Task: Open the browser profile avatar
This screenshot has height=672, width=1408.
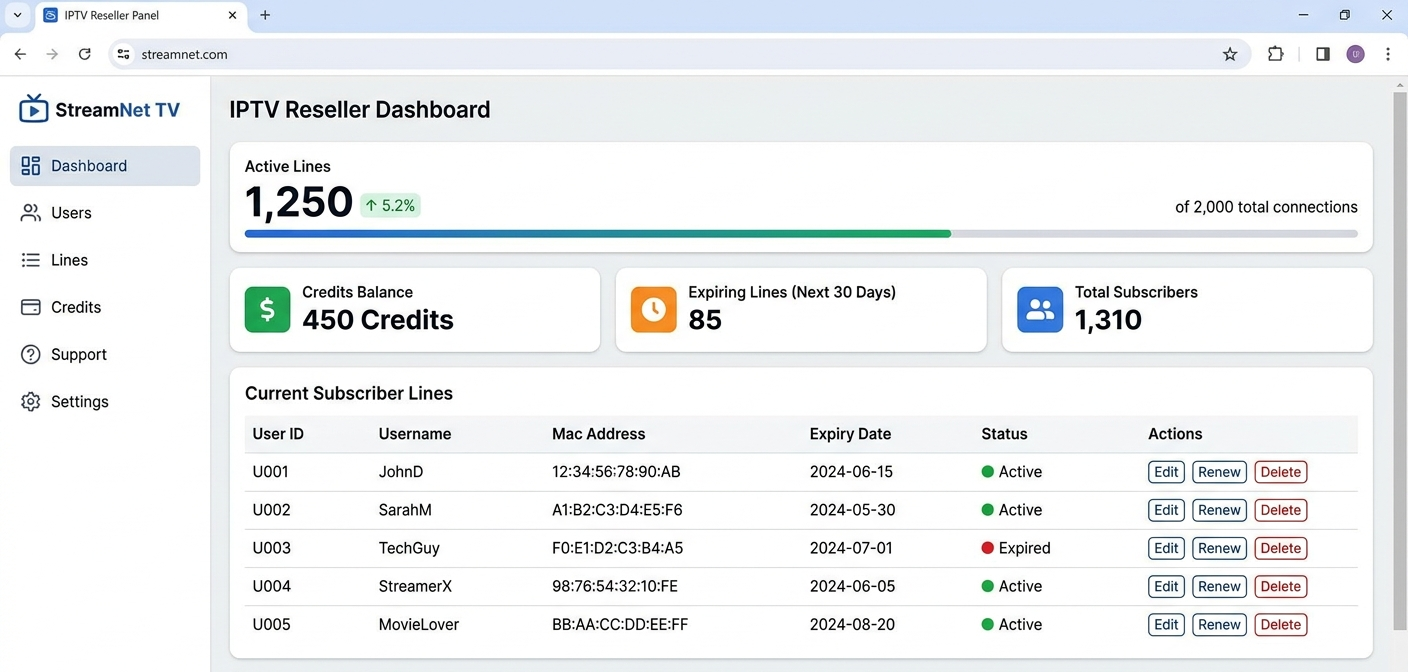Action: (1355, 54)
